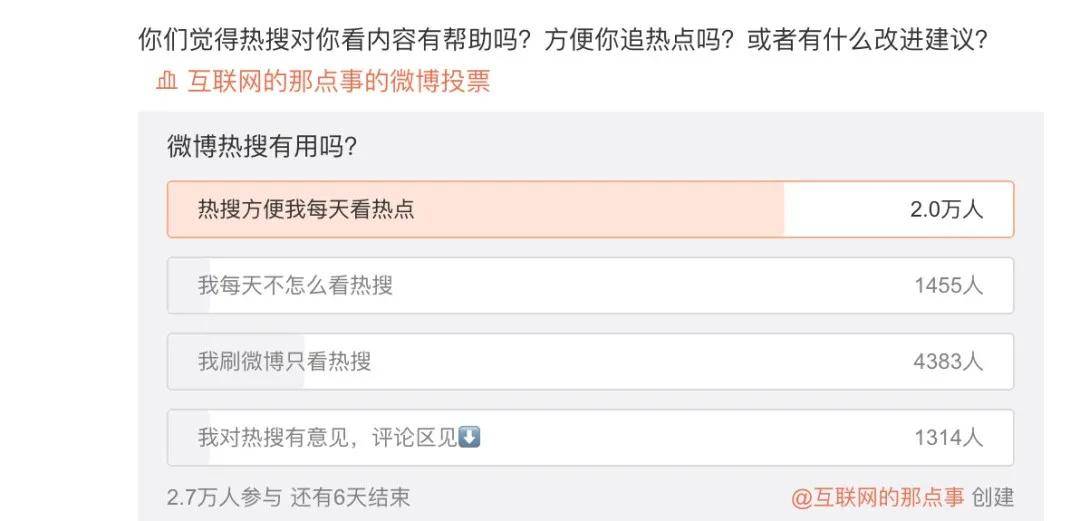1080x521 pixels.
Task: Open the 互联网的那点事的微博投票 link
Action: 338,82
